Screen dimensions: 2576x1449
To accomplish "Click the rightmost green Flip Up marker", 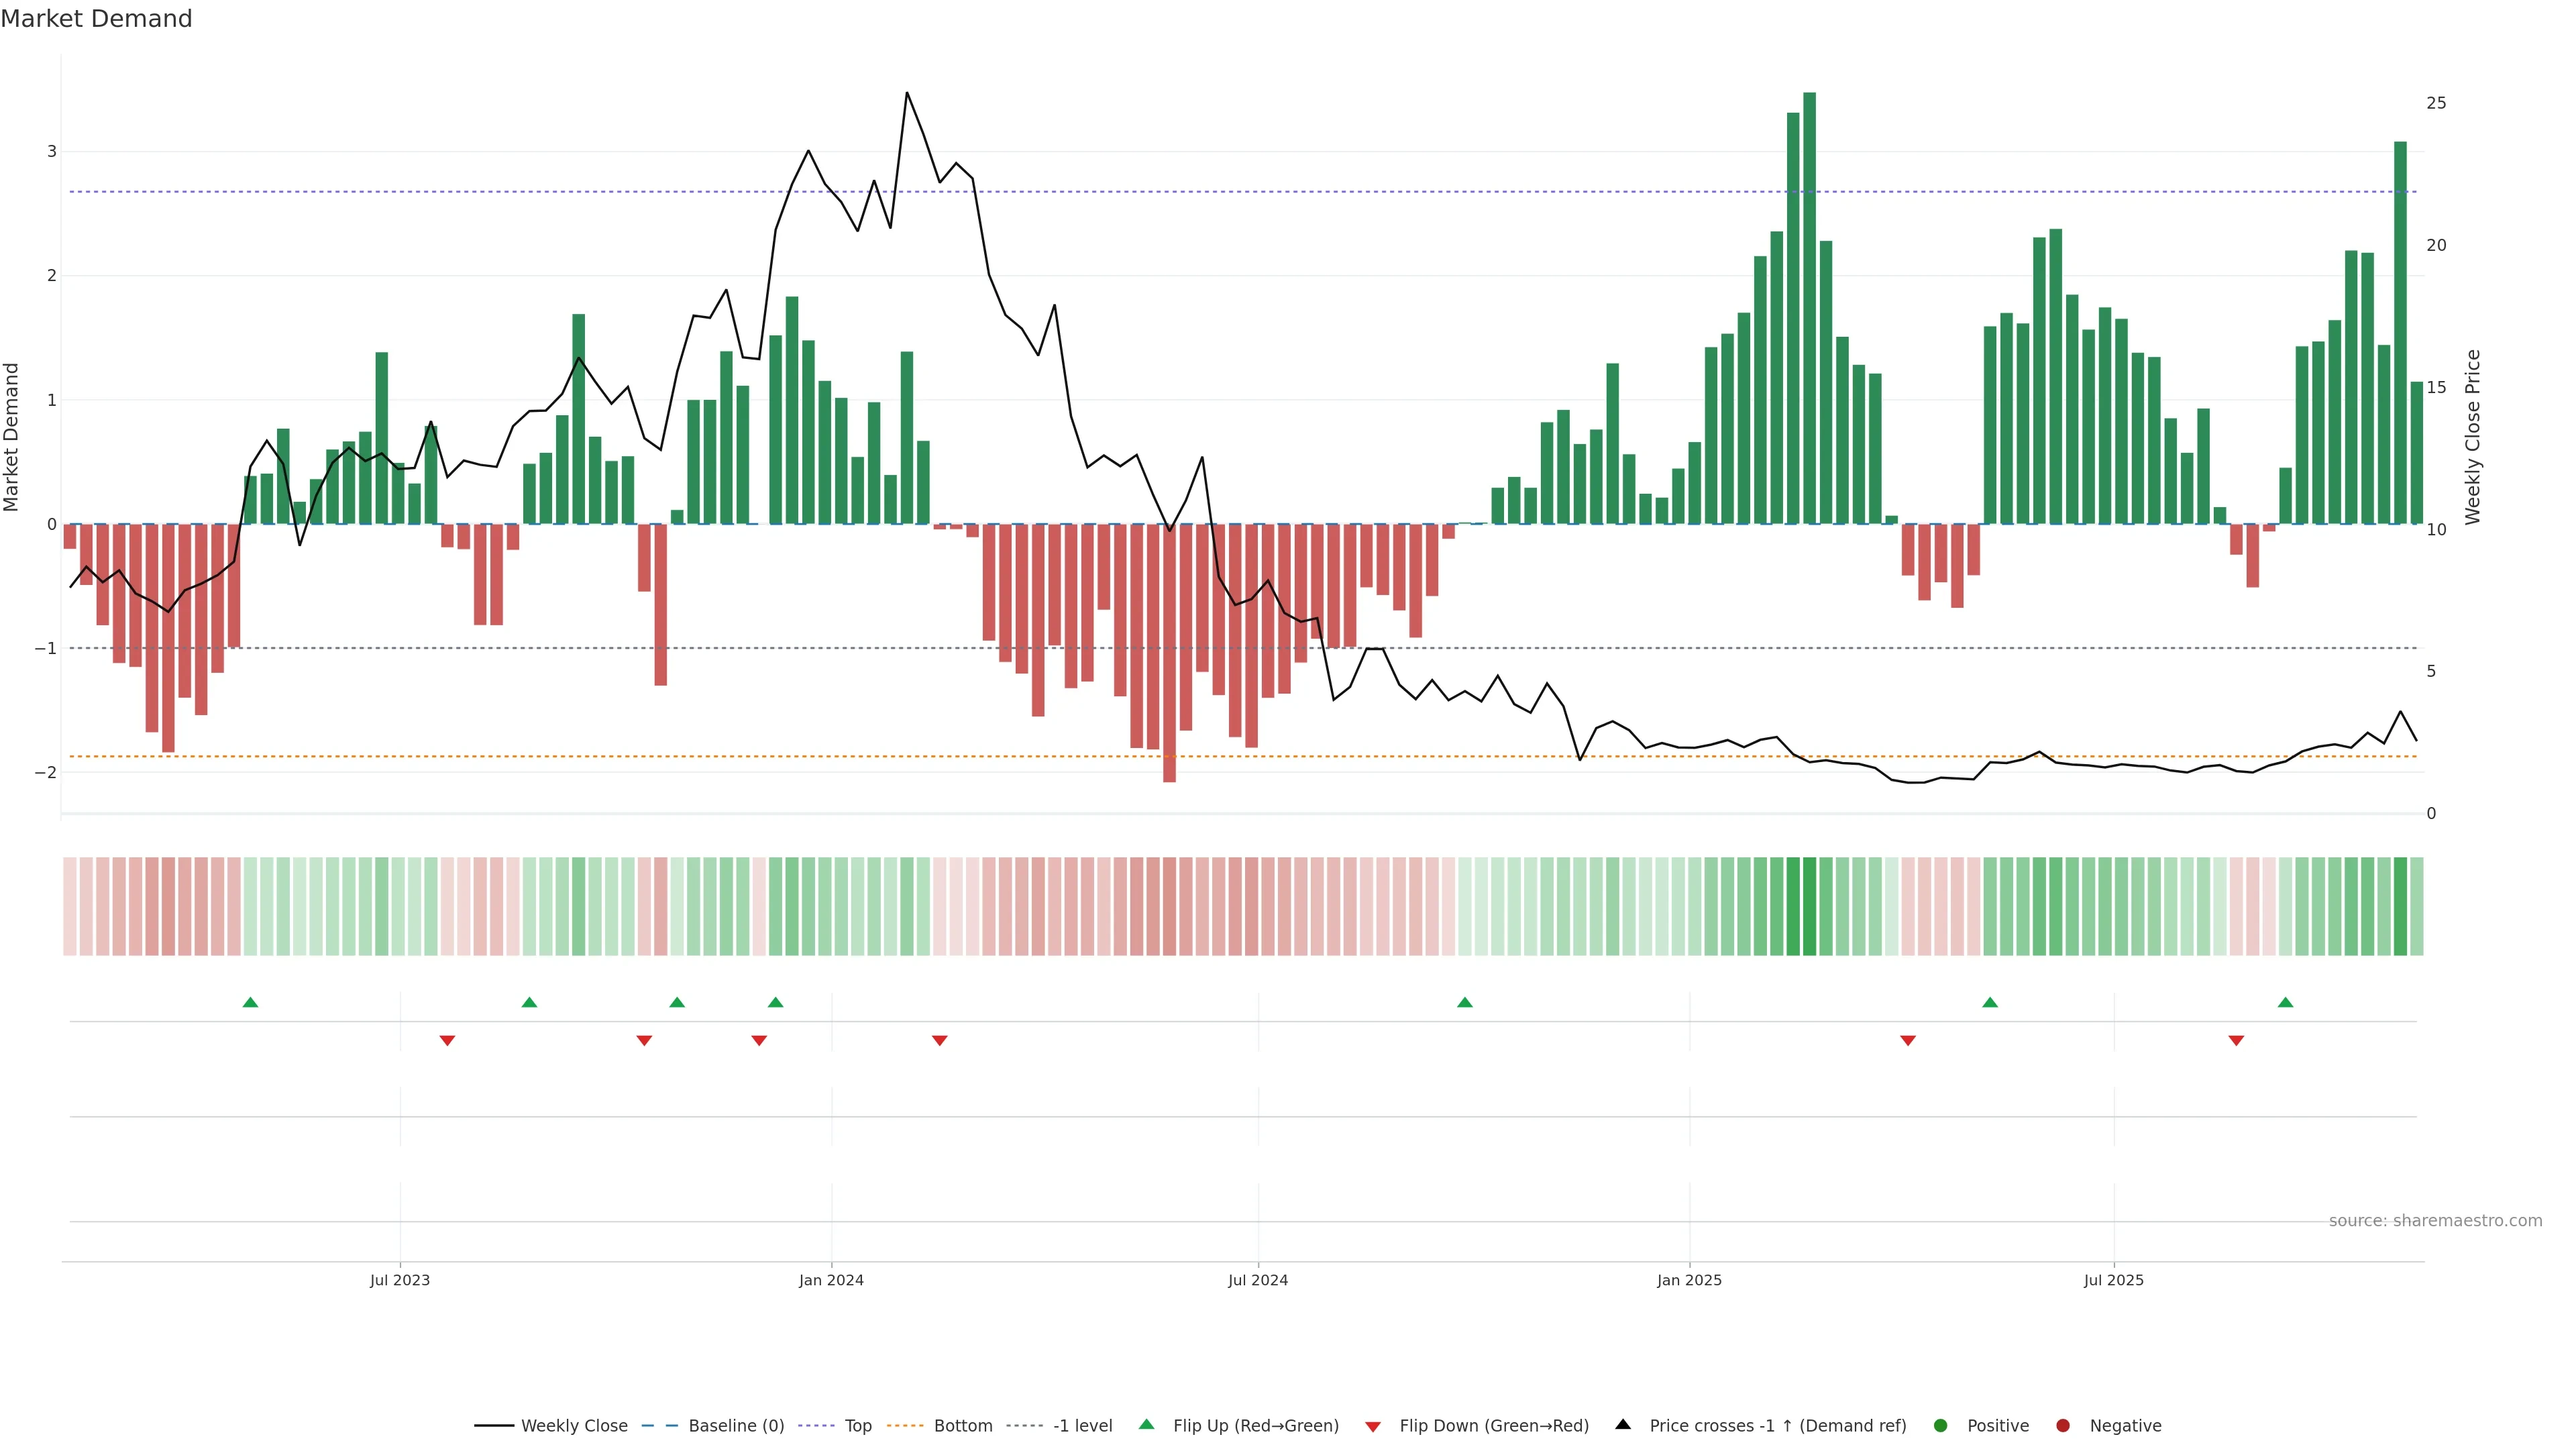I will click(2285, 1002).
